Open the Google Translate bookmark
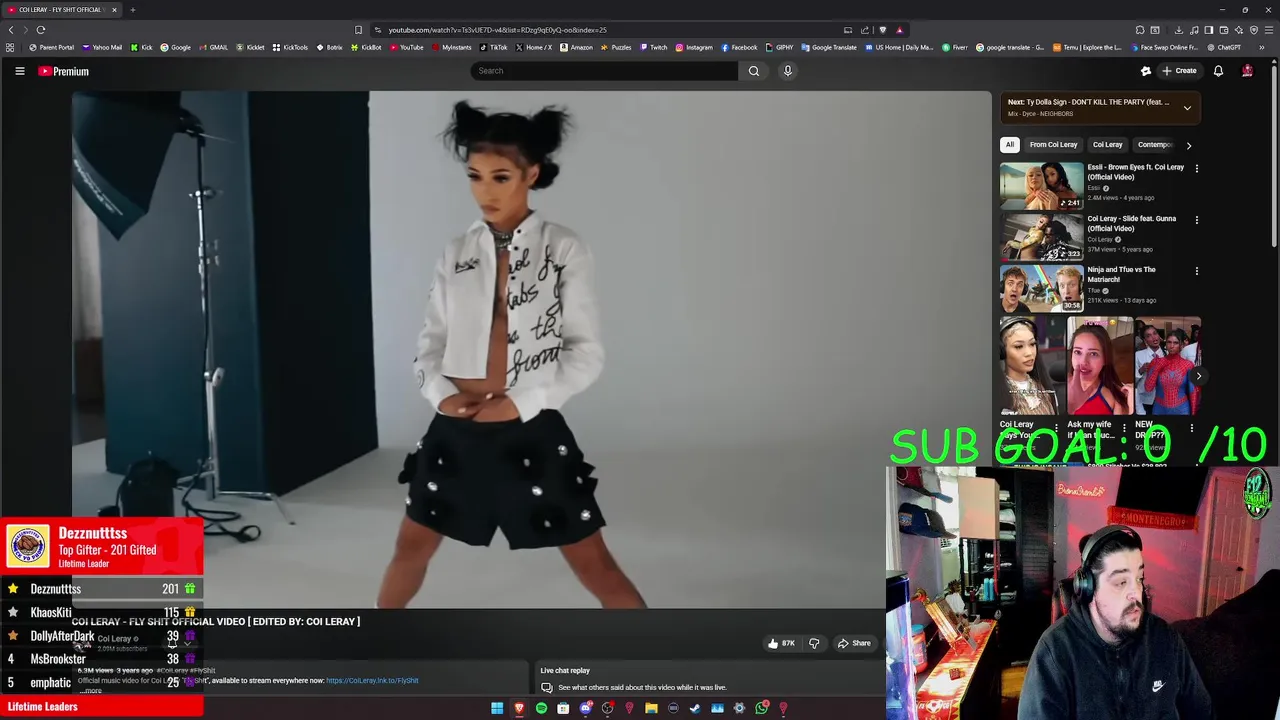This screenshot has width=1280, height=720. (829, 47)
